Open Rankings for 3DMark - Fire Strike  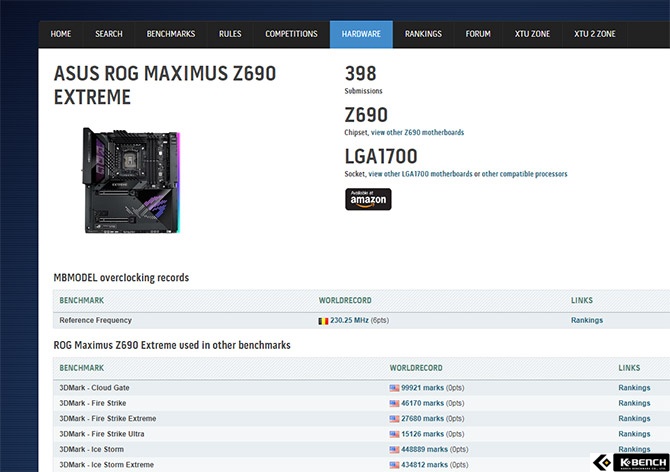pos(634,403)
